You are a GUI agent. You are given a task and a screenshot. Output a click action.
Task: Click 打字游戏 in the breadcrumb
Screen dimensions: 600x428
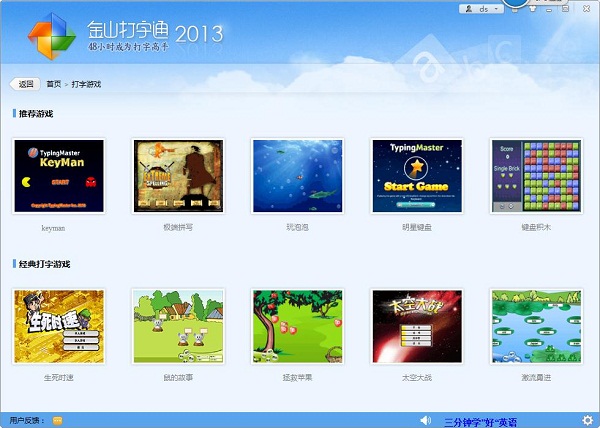[x=86, y=84]
